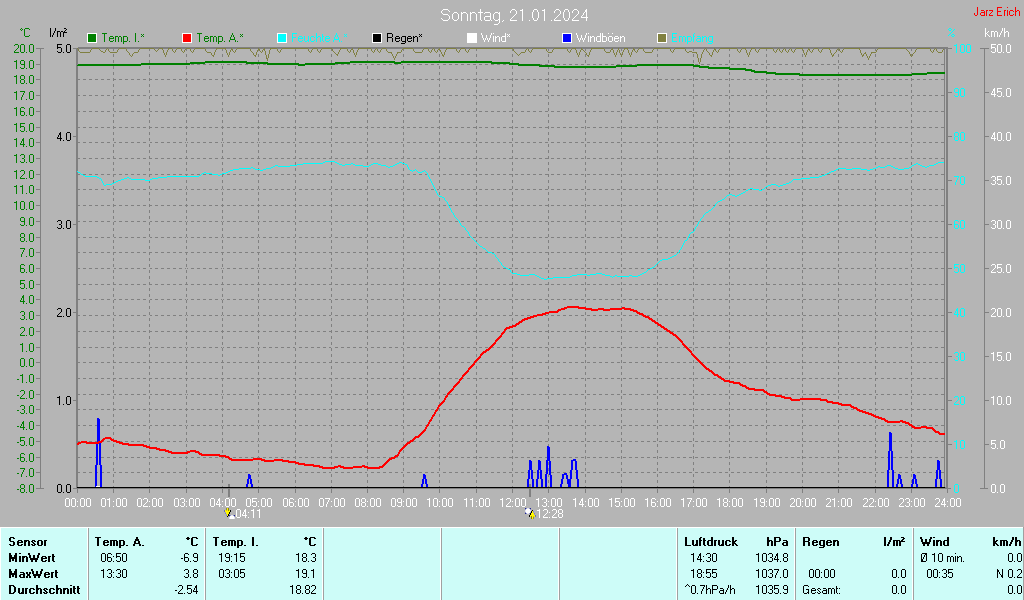Click the 'Temp. I.' column header in table

[235, 542]
